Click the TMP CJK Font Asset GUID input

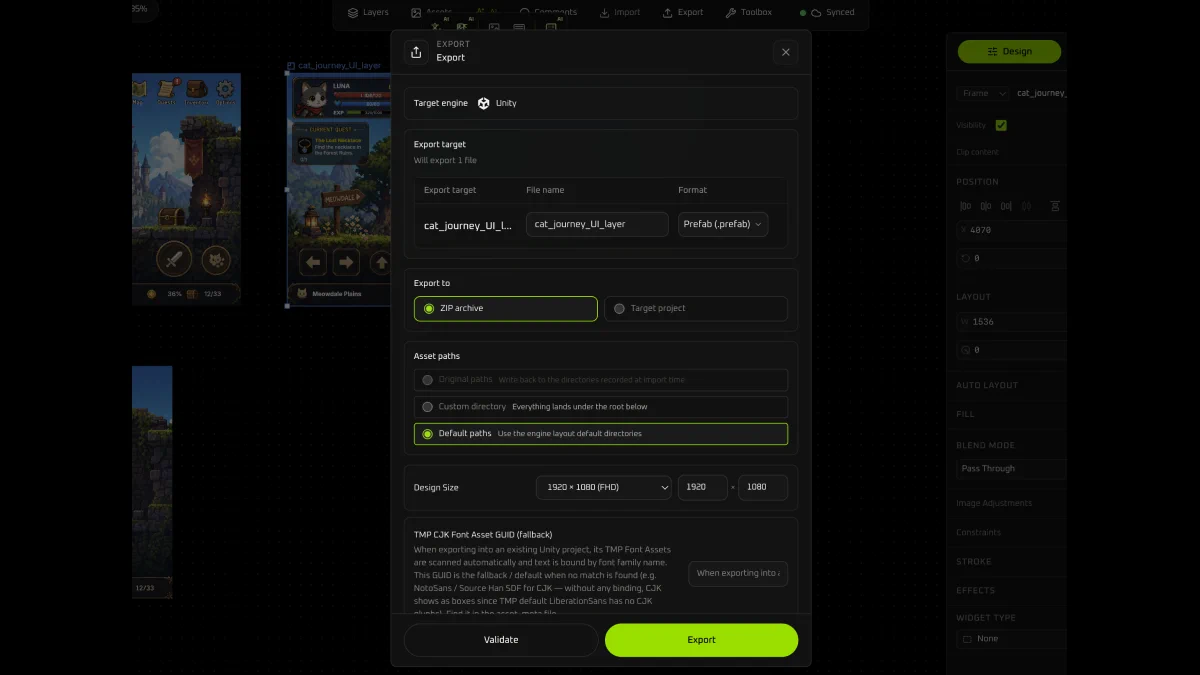pyautogui.click(x=738, y=573)
